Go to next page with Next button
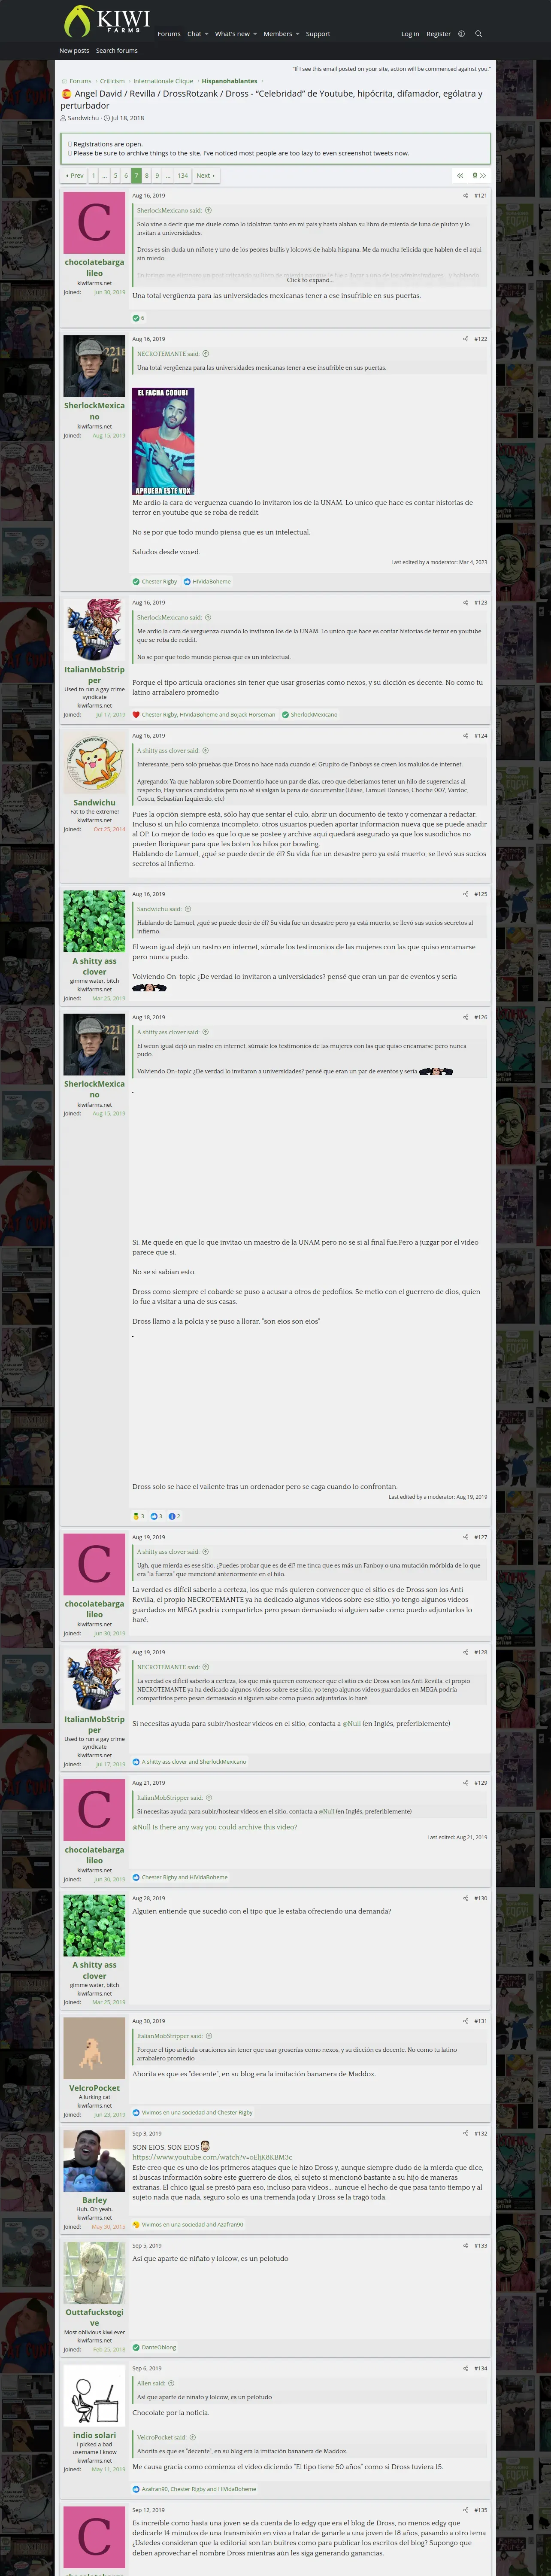551x2576 pixels. (x=205, y=176)
